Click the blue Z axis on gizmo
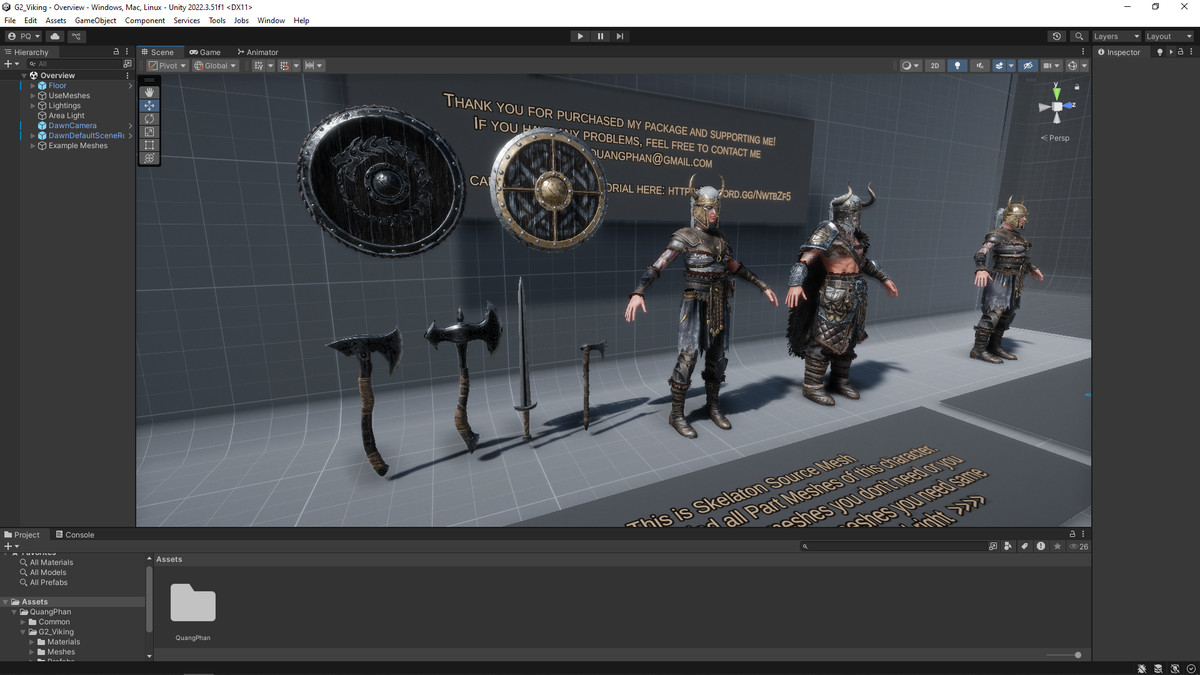1200x675 pixels. pyautogui.click(x=1069, y=105)
